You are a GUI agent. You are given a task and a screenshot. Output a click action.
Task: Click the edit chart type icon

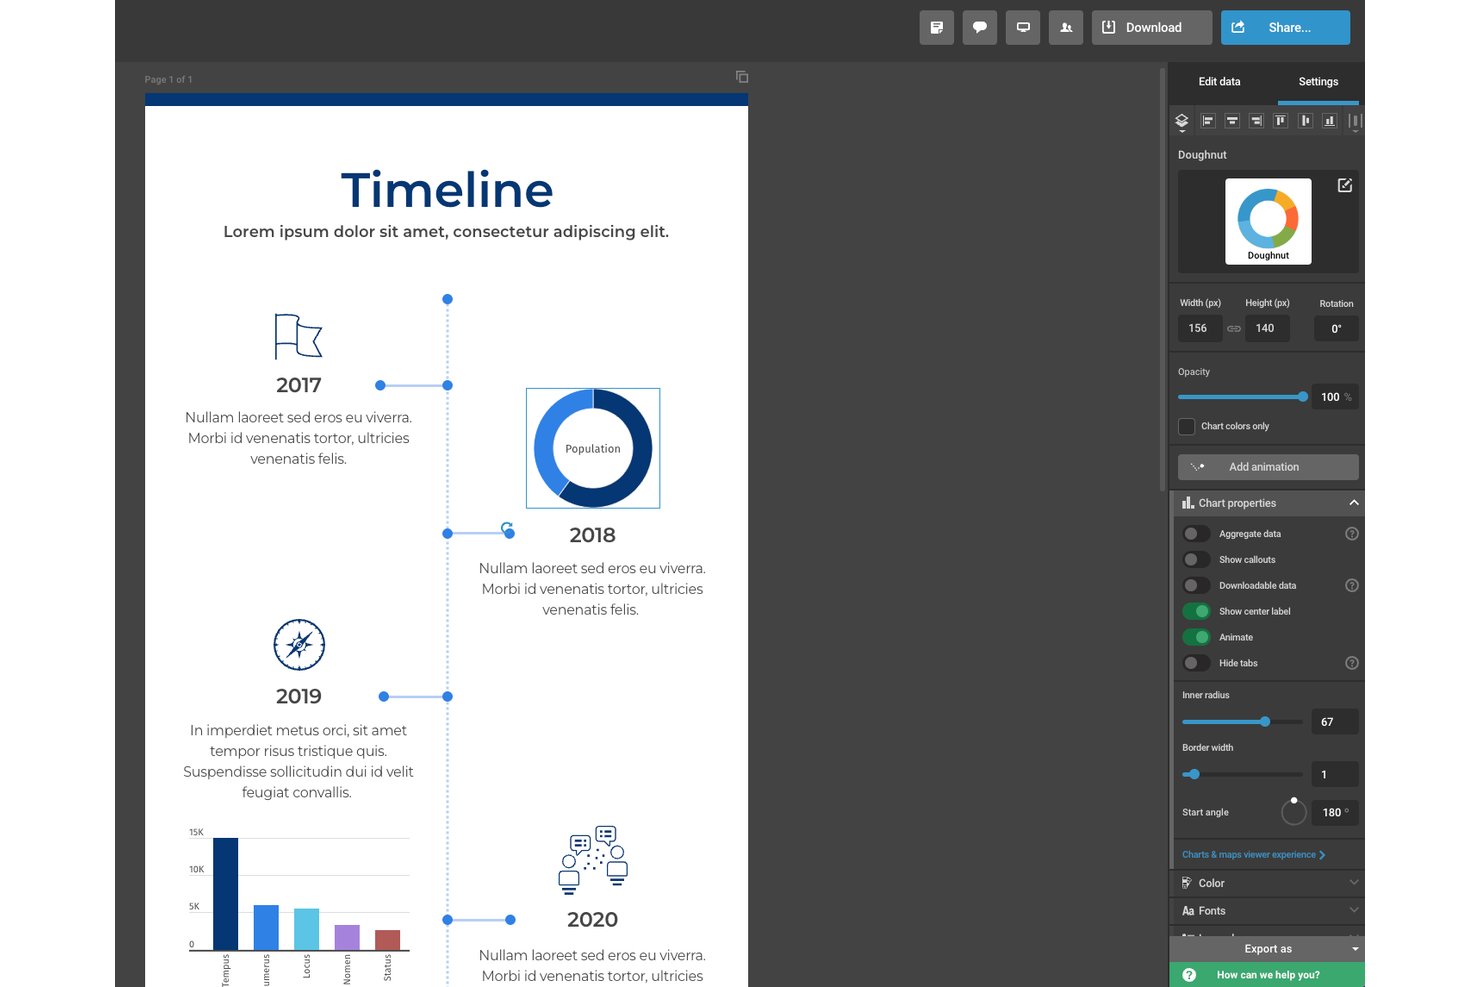point(1345,185)
